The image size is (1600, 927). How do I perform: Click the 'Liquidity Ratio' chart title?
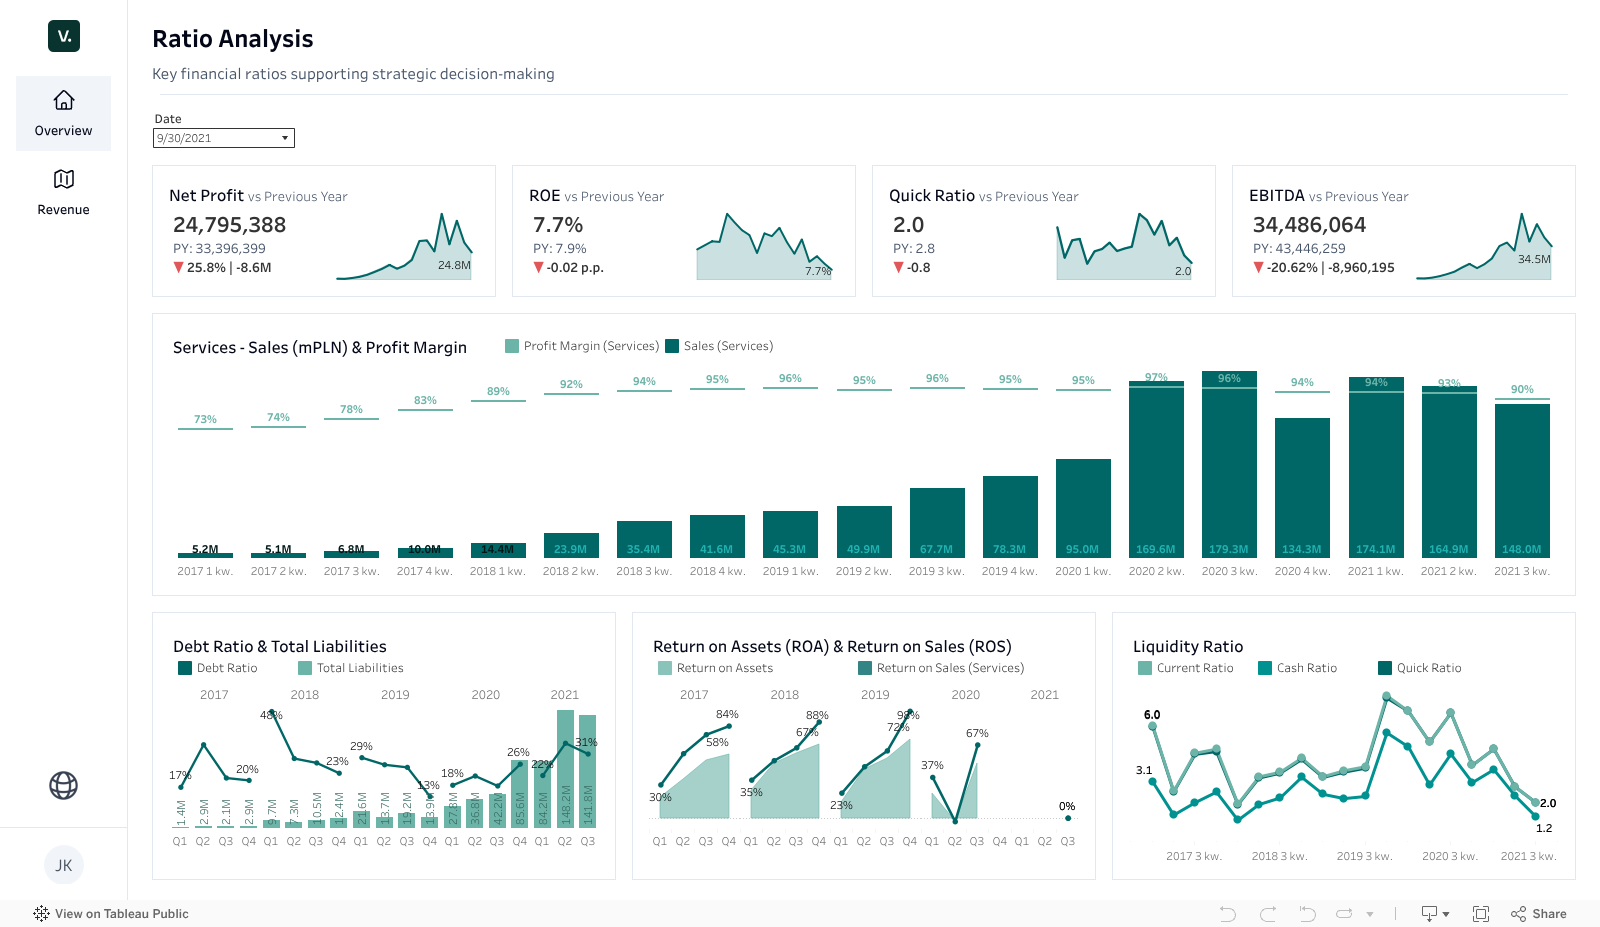[1188, 647]
